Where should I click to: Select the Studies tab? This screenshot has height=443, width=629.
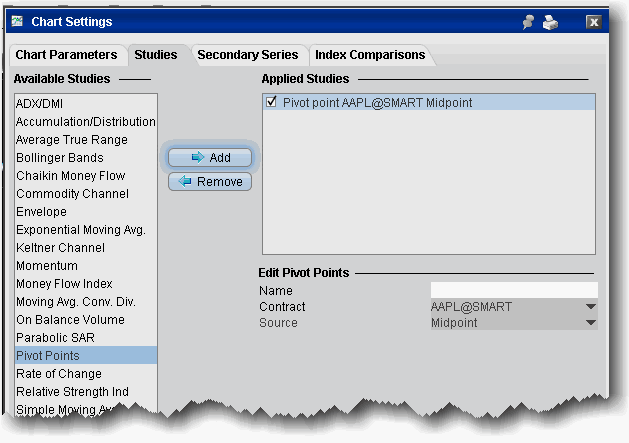[x=156, y=55]
